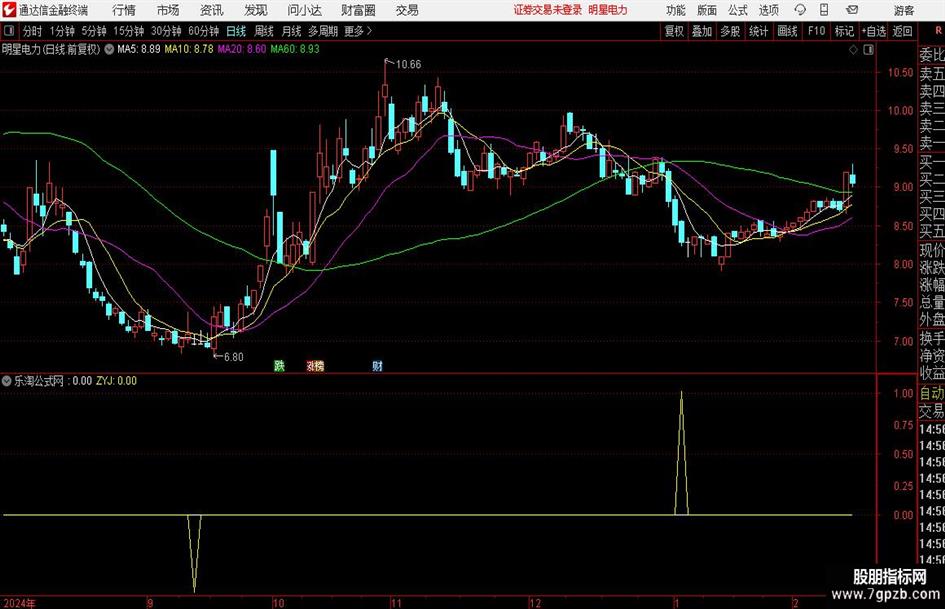Click the 明星电力 stock name in title bar

pyautogui.click(x=608, y=10)
